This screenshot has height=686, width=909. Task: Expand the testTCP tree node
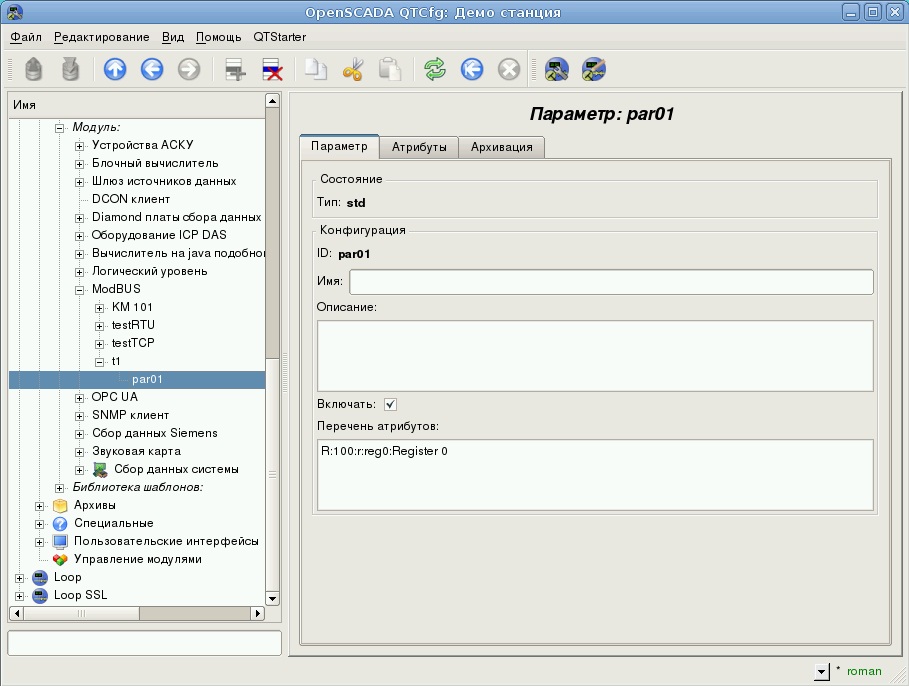tap(100, 343)
